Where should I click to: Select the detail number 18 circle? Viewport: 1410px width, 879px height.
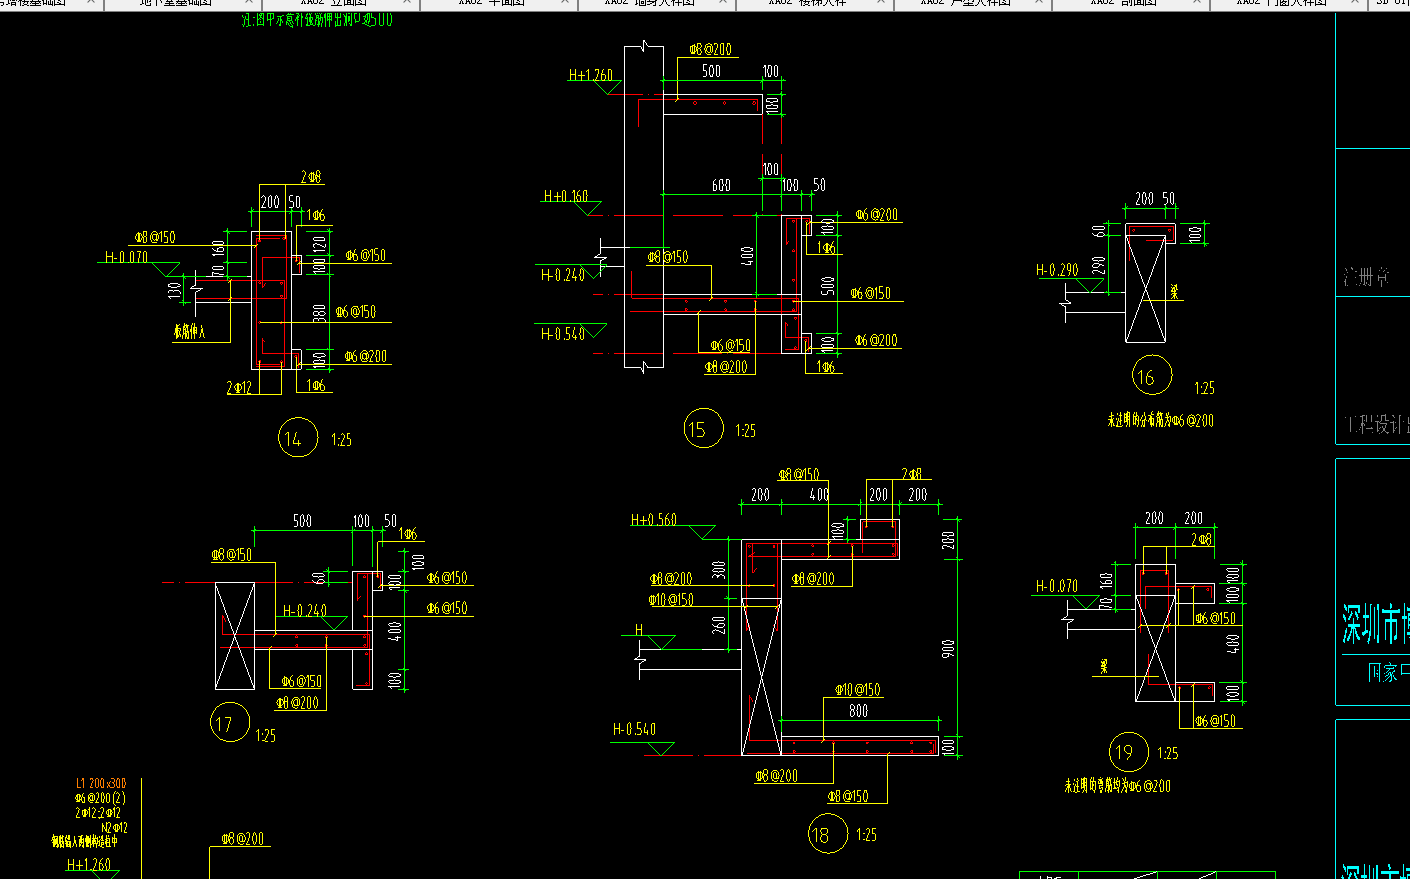[x=827, y=834]
